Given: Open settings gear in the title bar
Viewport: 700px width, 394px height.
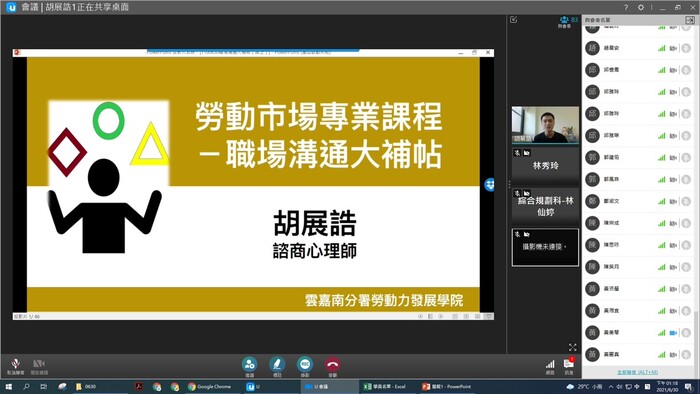Looking at the screenshot, I should [x=641, y=7].
